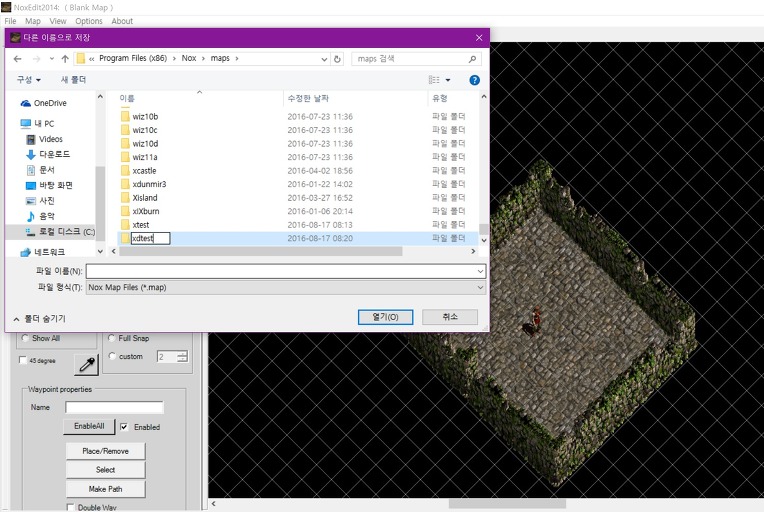
Task: Click the 취소 cancel button
Action: pos(449,317)
